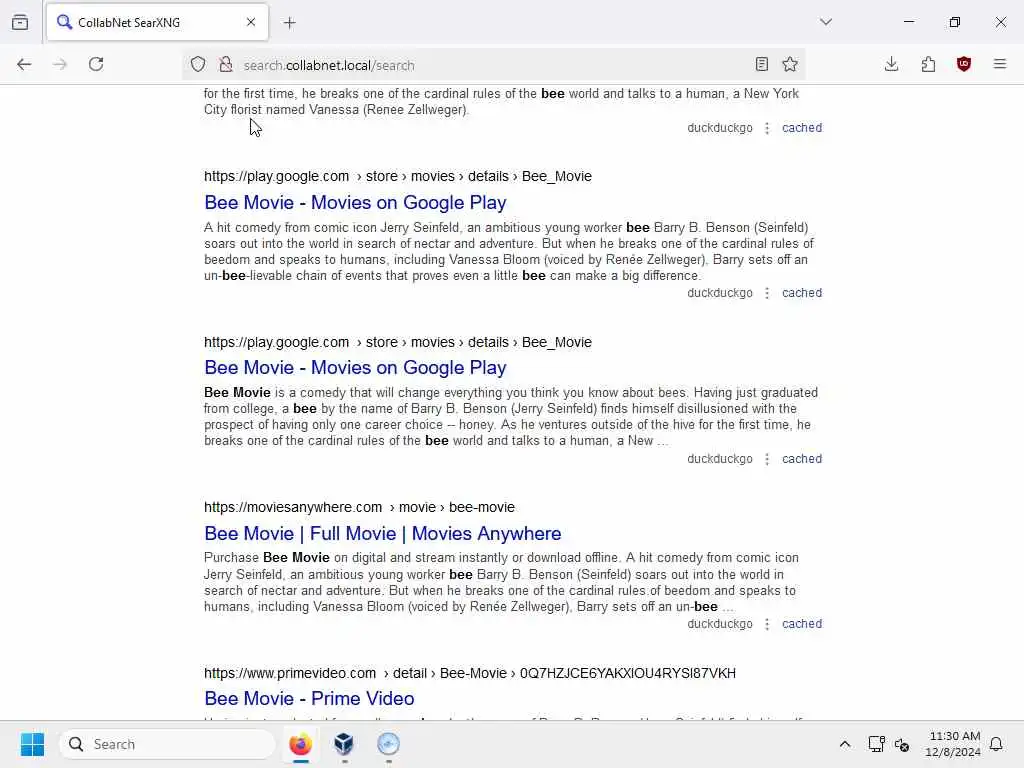The height and width of the screenshot is (768, 1024).
Task: Click the Firefox taskbar icon
Action: [x=300, y=744]
